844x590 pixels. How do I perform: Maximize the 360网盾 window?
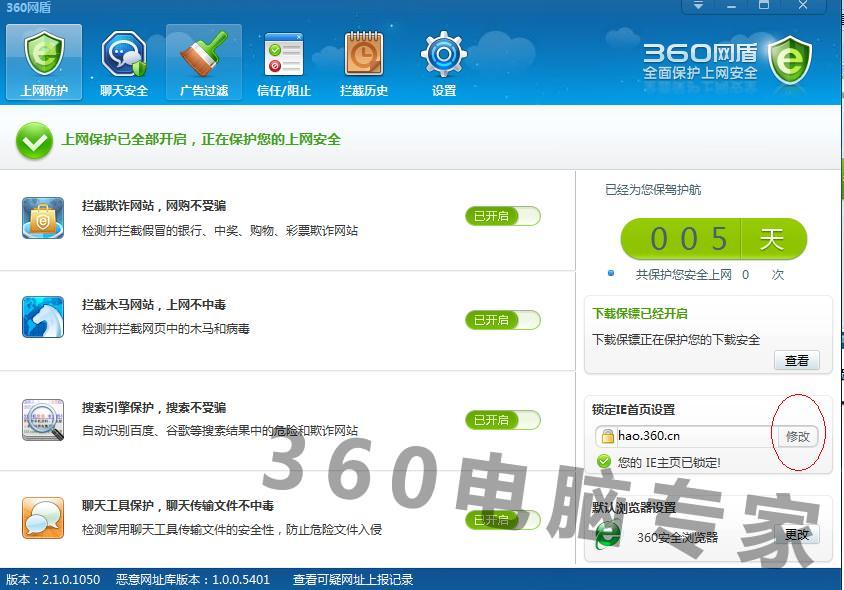point(763,5)
